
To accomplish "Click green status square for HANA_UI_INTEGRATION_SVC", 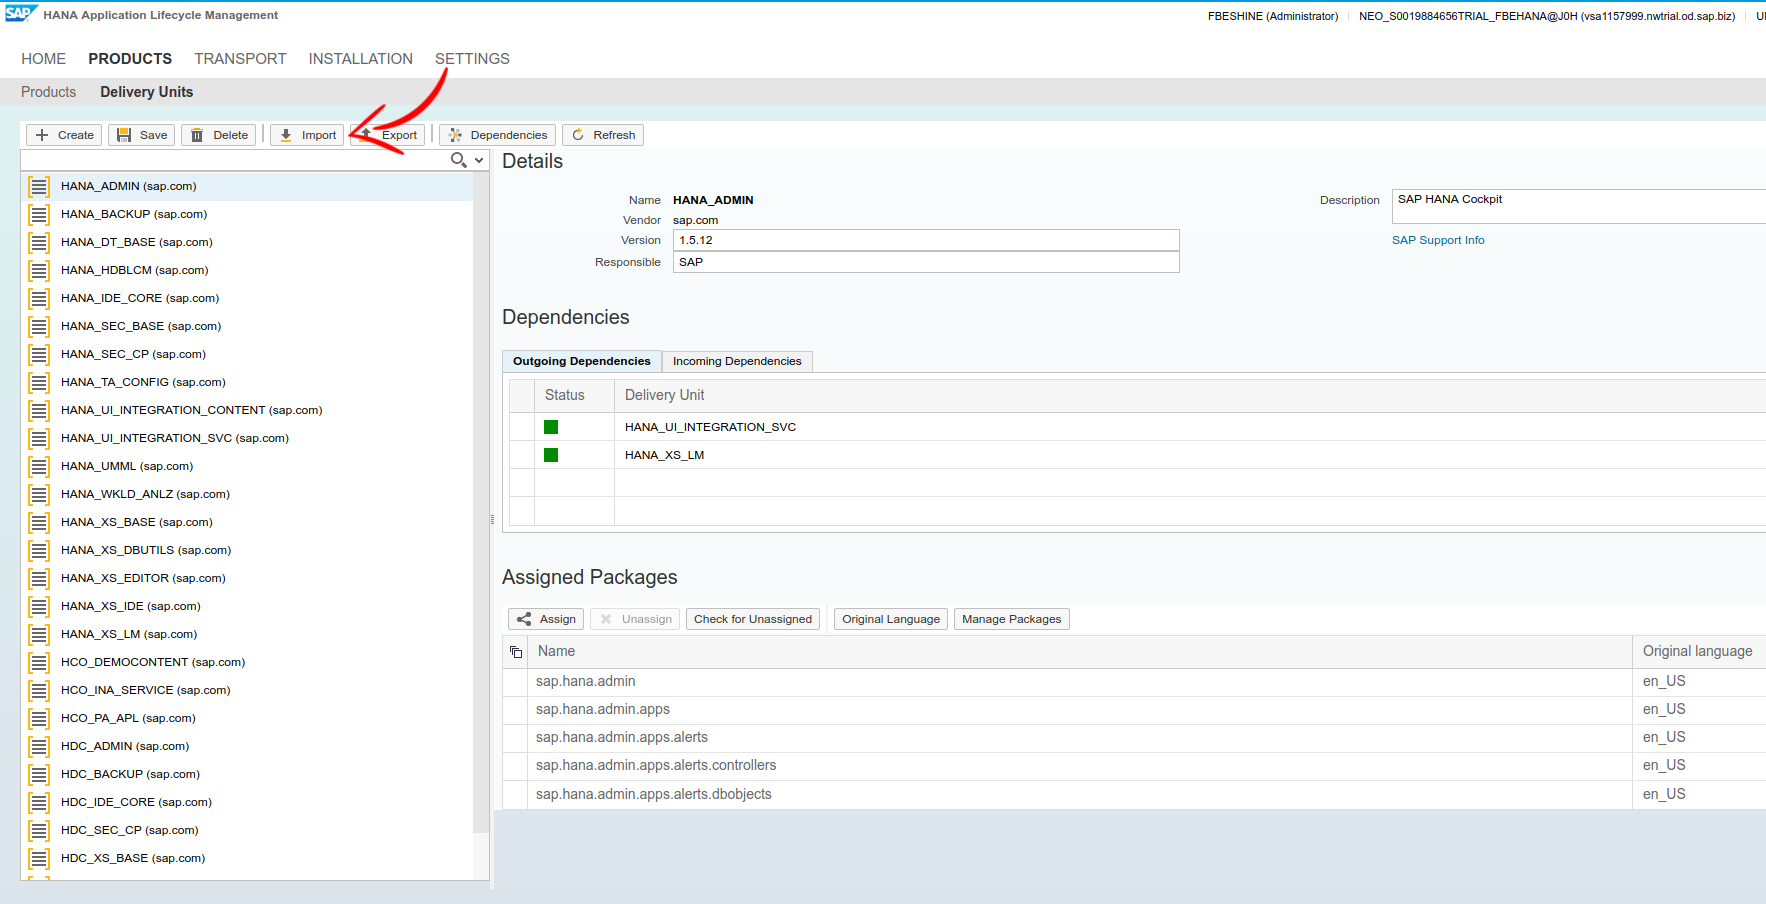I will point(551,427).
